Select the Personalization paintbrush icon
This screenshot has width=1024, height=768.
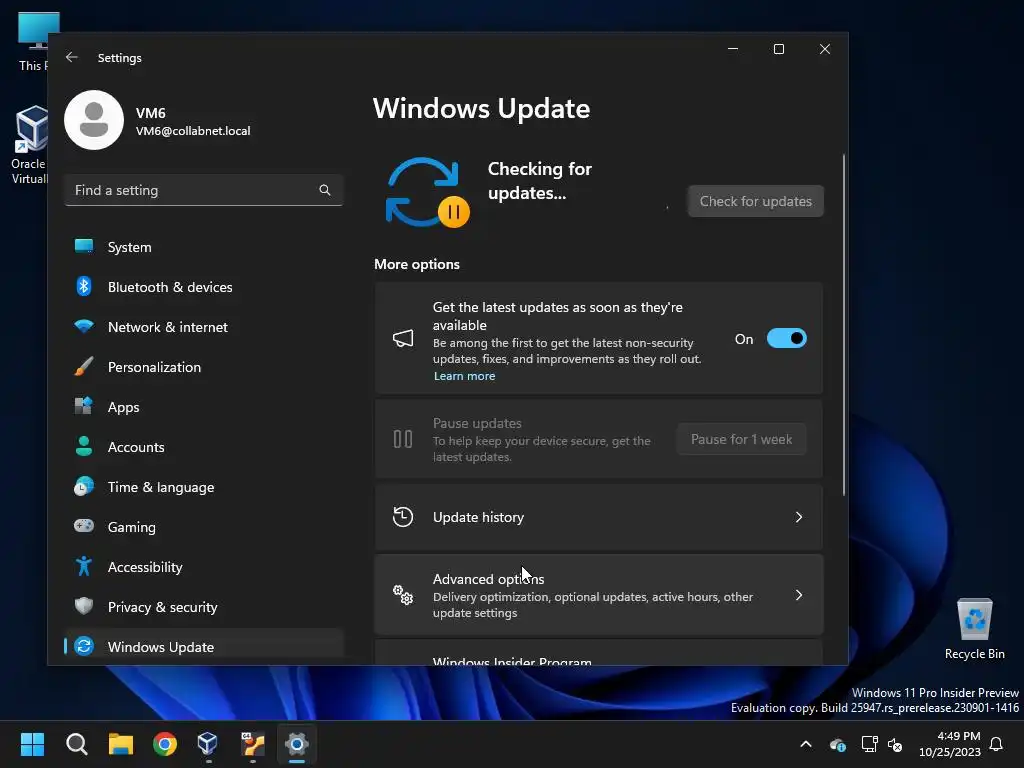84,366
